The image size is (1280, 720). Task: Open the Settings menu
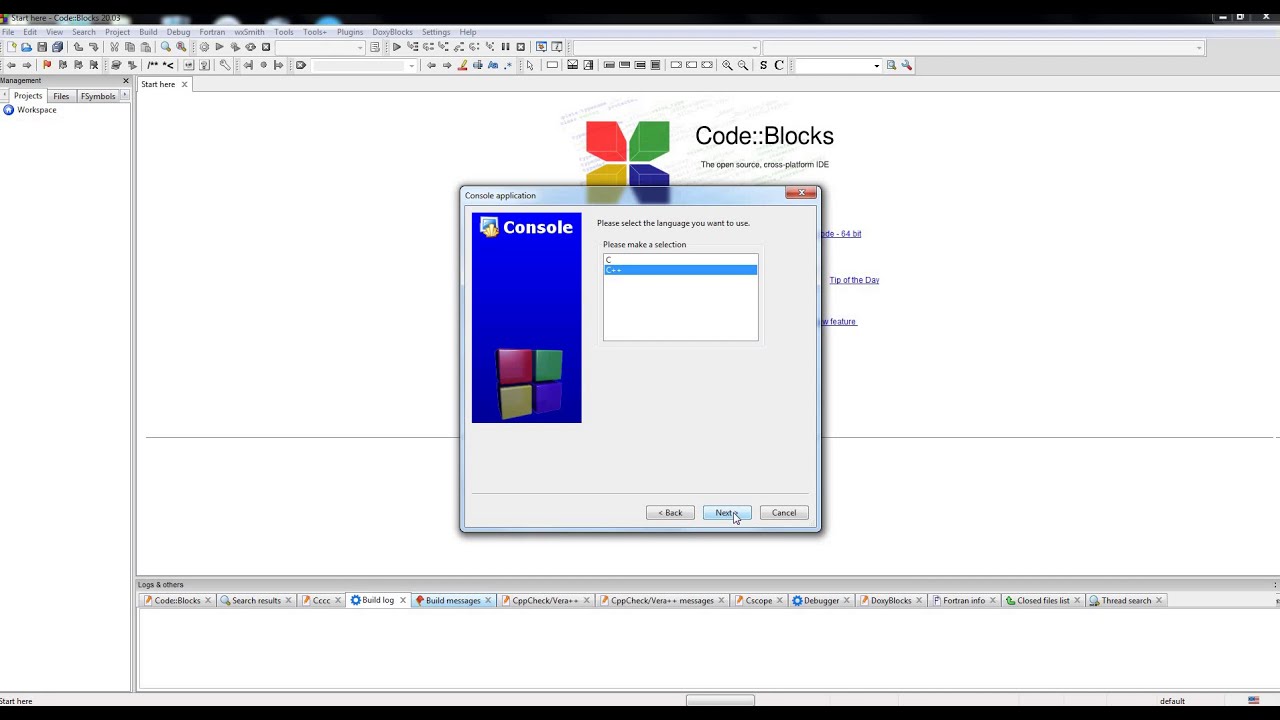point(436,32)
